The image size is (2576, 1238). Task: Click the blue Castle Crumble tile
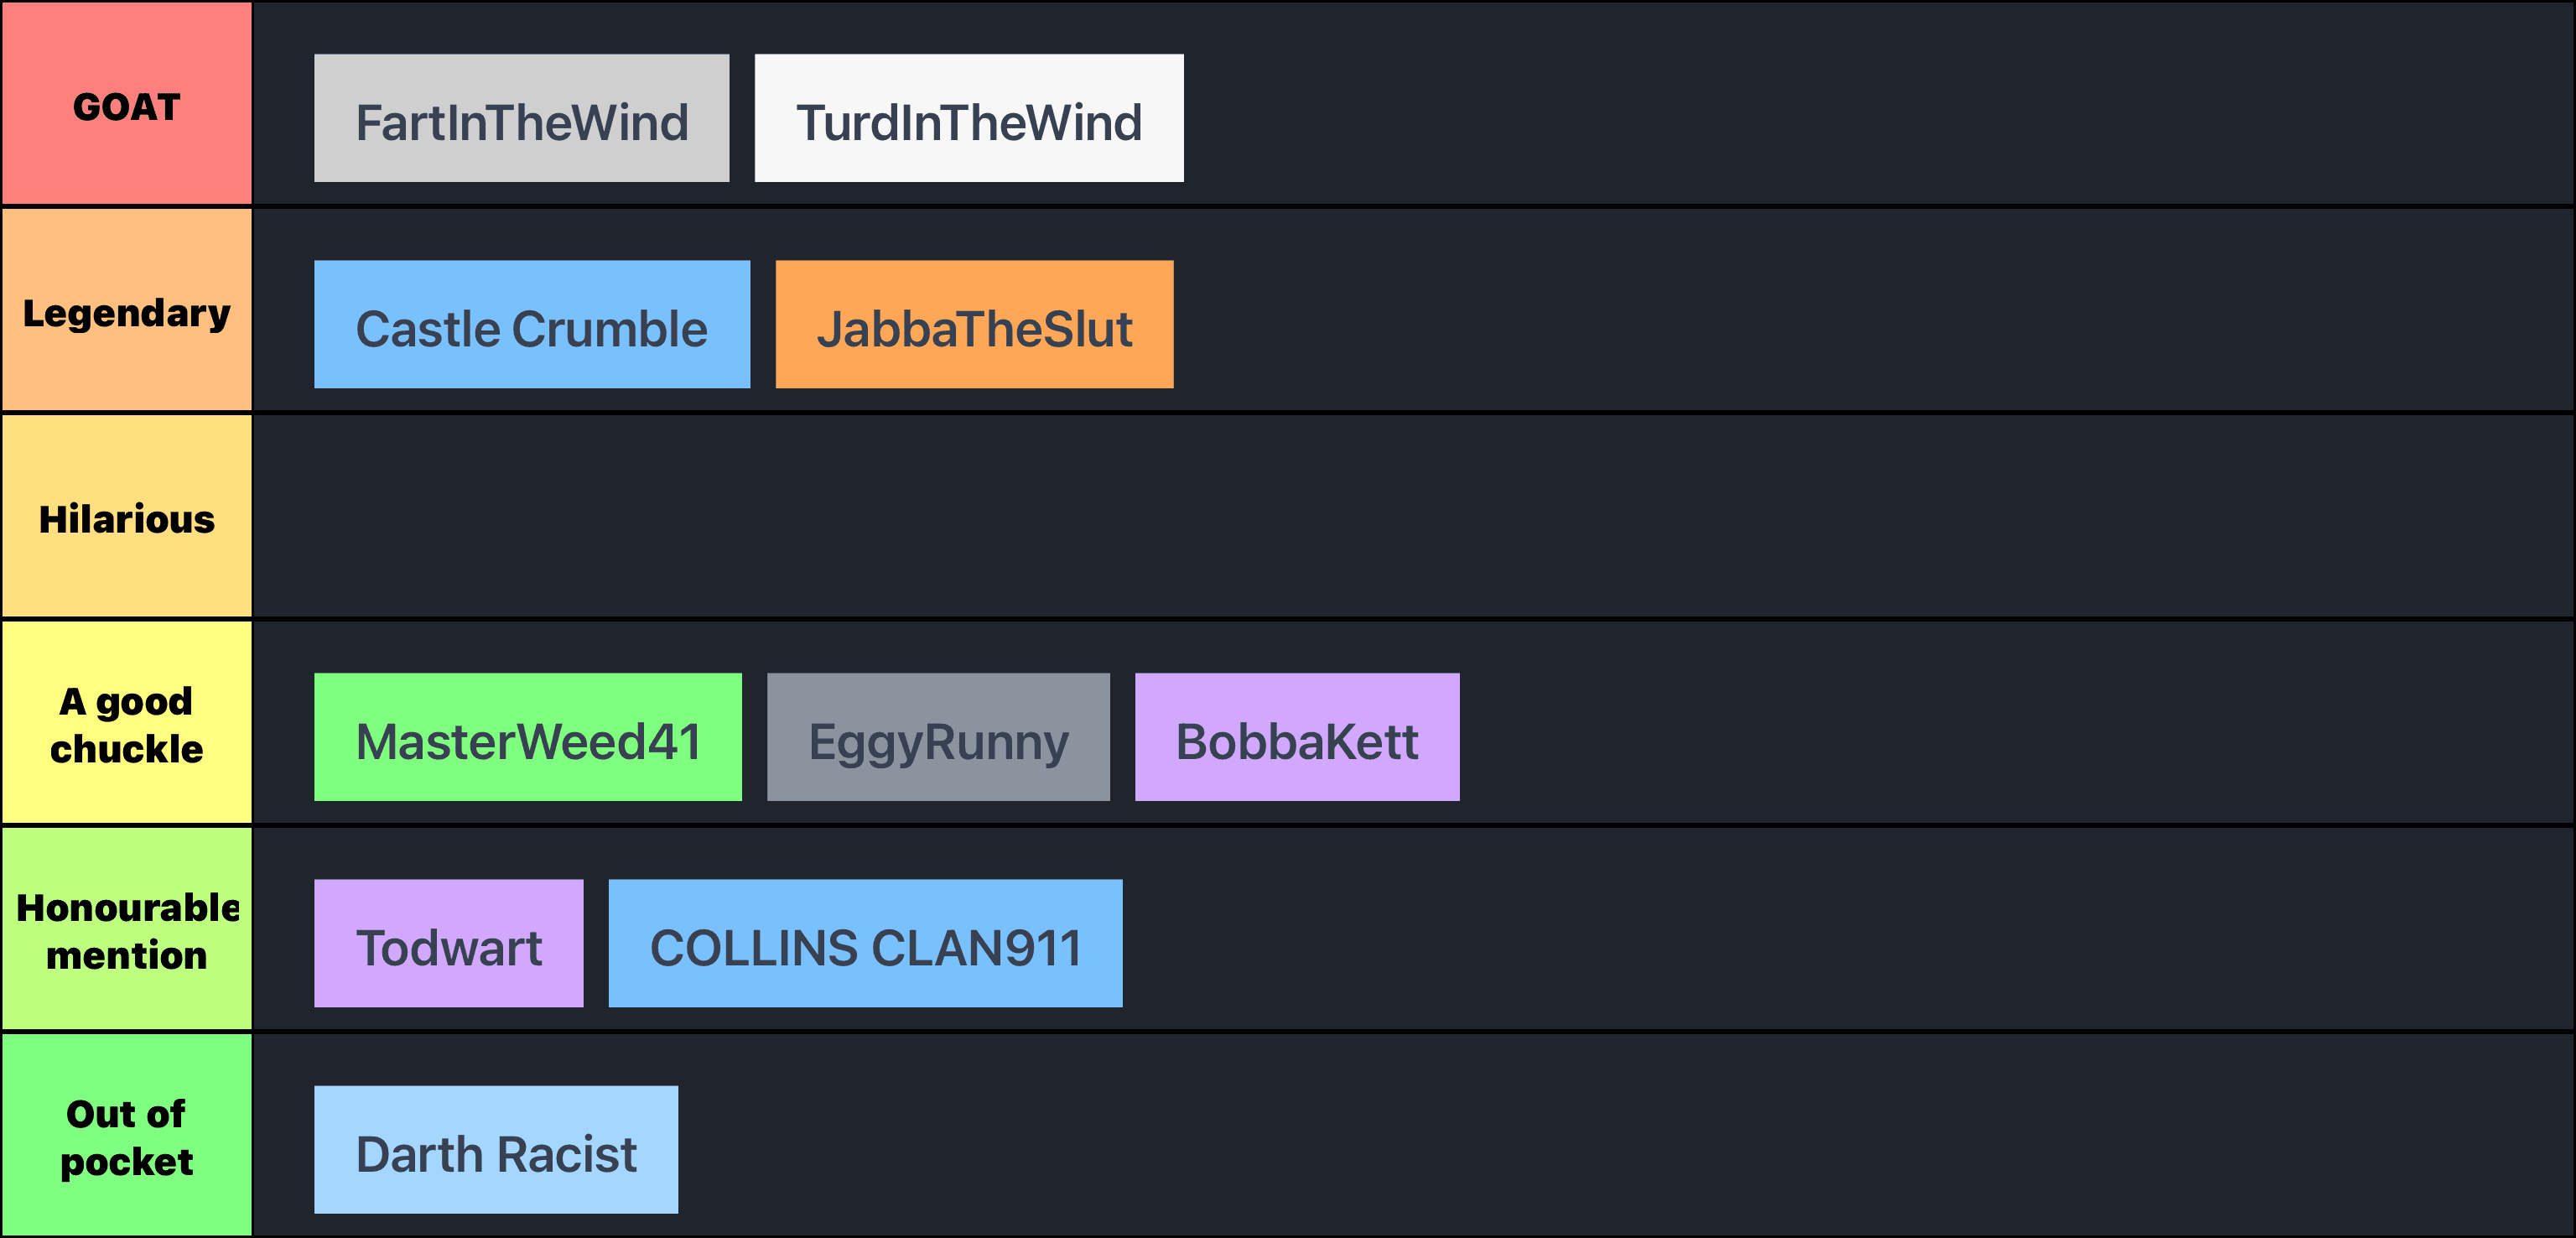point(531,325)
